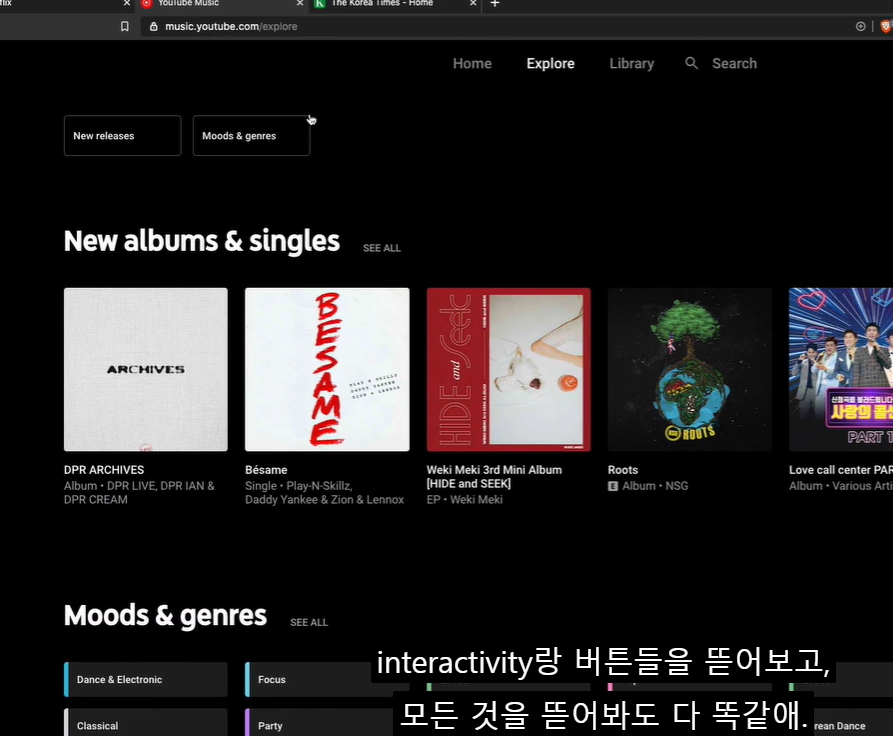Image resolution: width=893 pixels, height=736 pixels.
Task: Open the Roots album cover
Action: 690,370
